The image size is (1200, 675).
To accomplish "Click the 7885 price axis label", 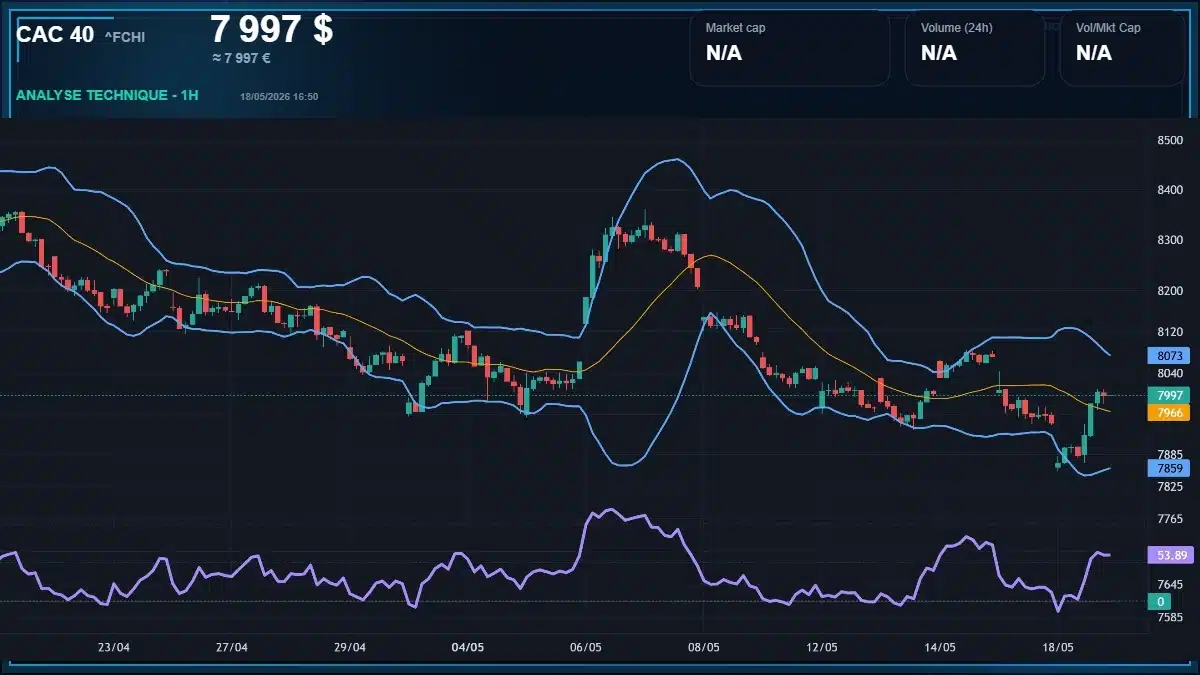I will point(1170,455).
